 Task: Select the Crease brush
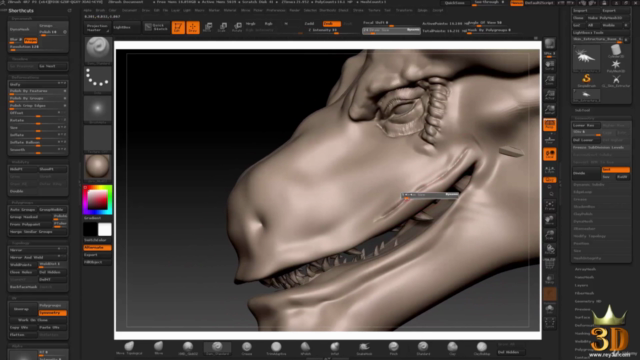point(247,348)
